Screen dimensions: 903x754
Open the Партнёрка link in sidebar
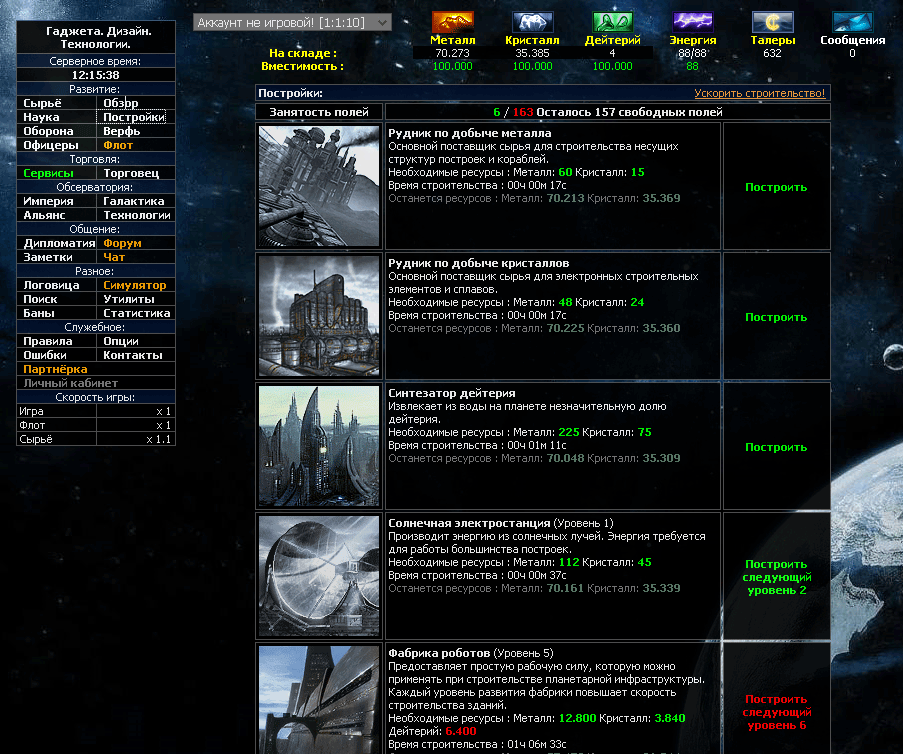point(55,369)
